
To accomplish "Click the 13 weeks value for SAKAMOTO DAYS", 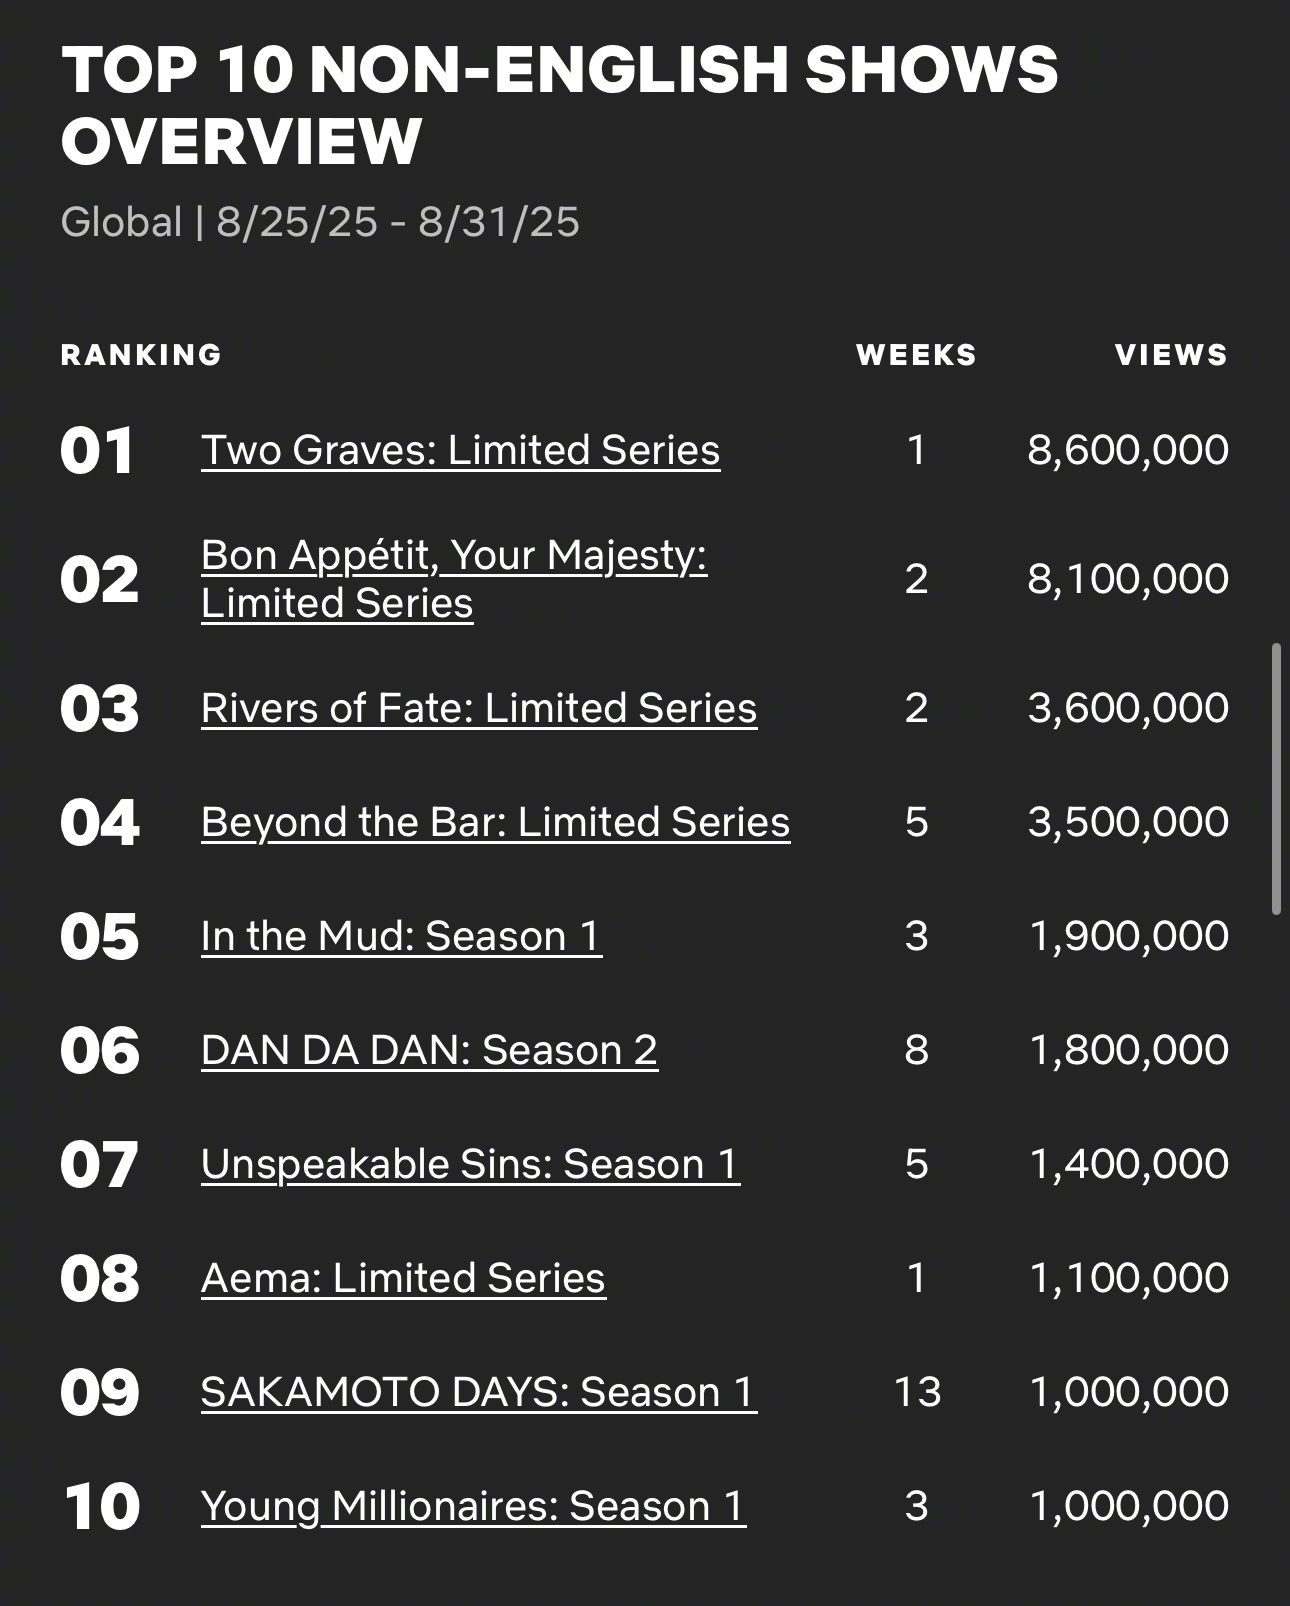I will [x=917, y=1393].
